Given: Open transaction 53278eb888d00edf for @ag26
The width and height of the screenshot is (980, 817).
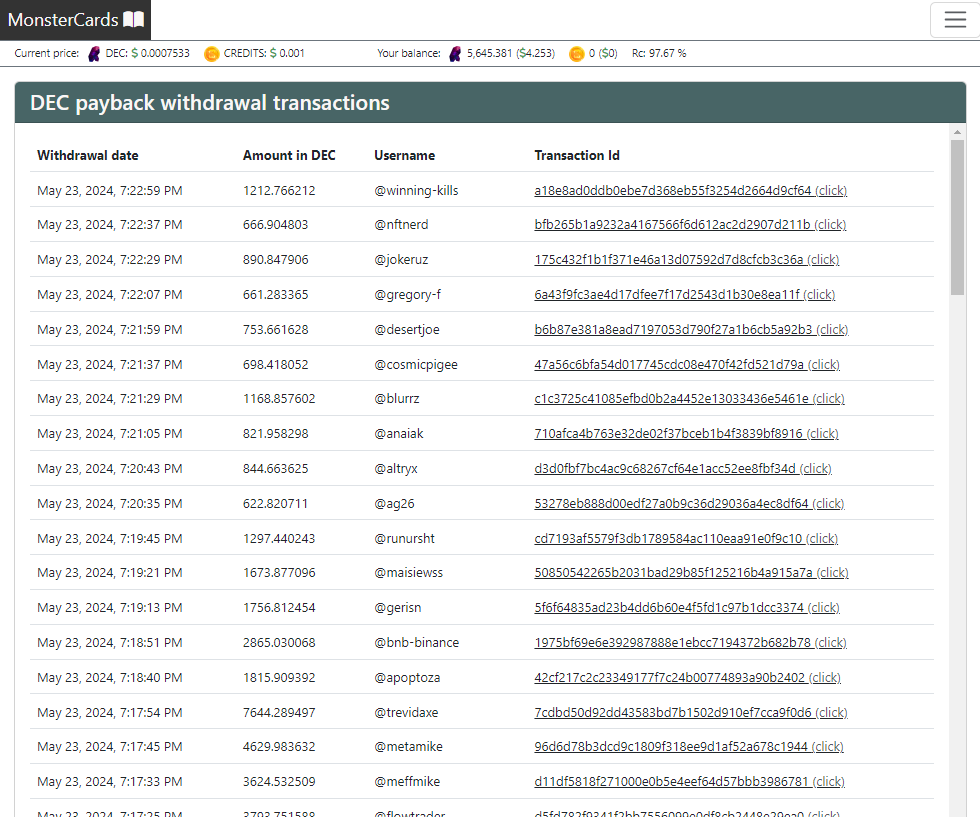Looking at the screenshot, I should click(x=689, y=504).
